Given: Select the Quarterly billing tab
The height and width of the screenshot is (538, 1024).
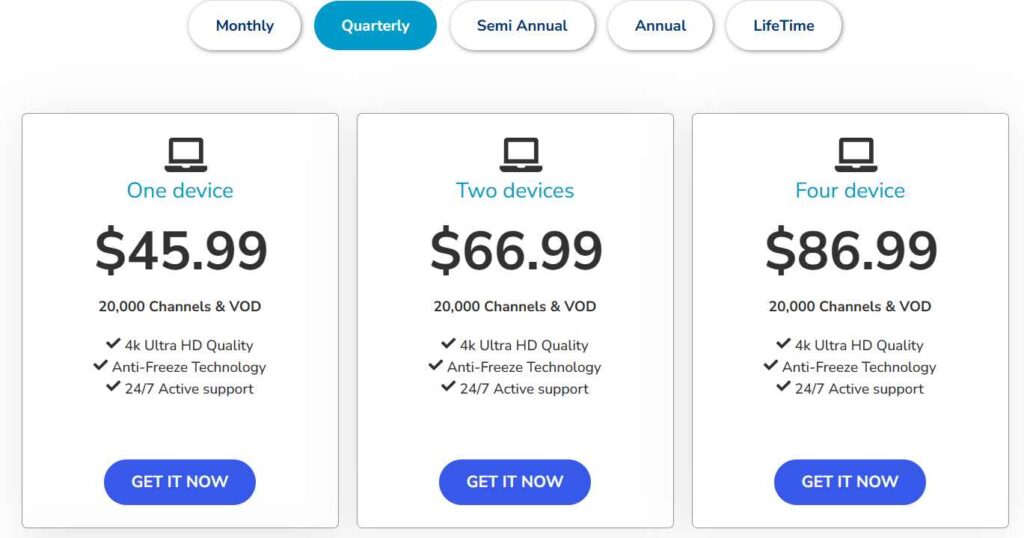Looking at the screenshot, I should 375,26.
